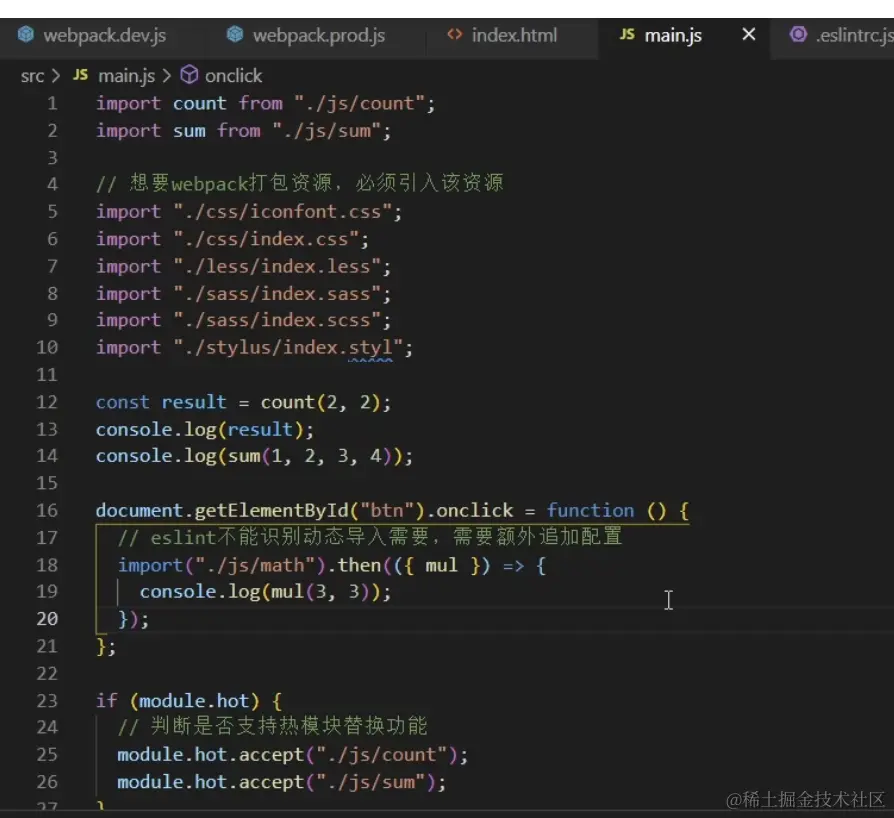Viewport: 894px width, 818px height.
Task: Click the hot module comment on line 24
Action: click(x=272, y=726)
